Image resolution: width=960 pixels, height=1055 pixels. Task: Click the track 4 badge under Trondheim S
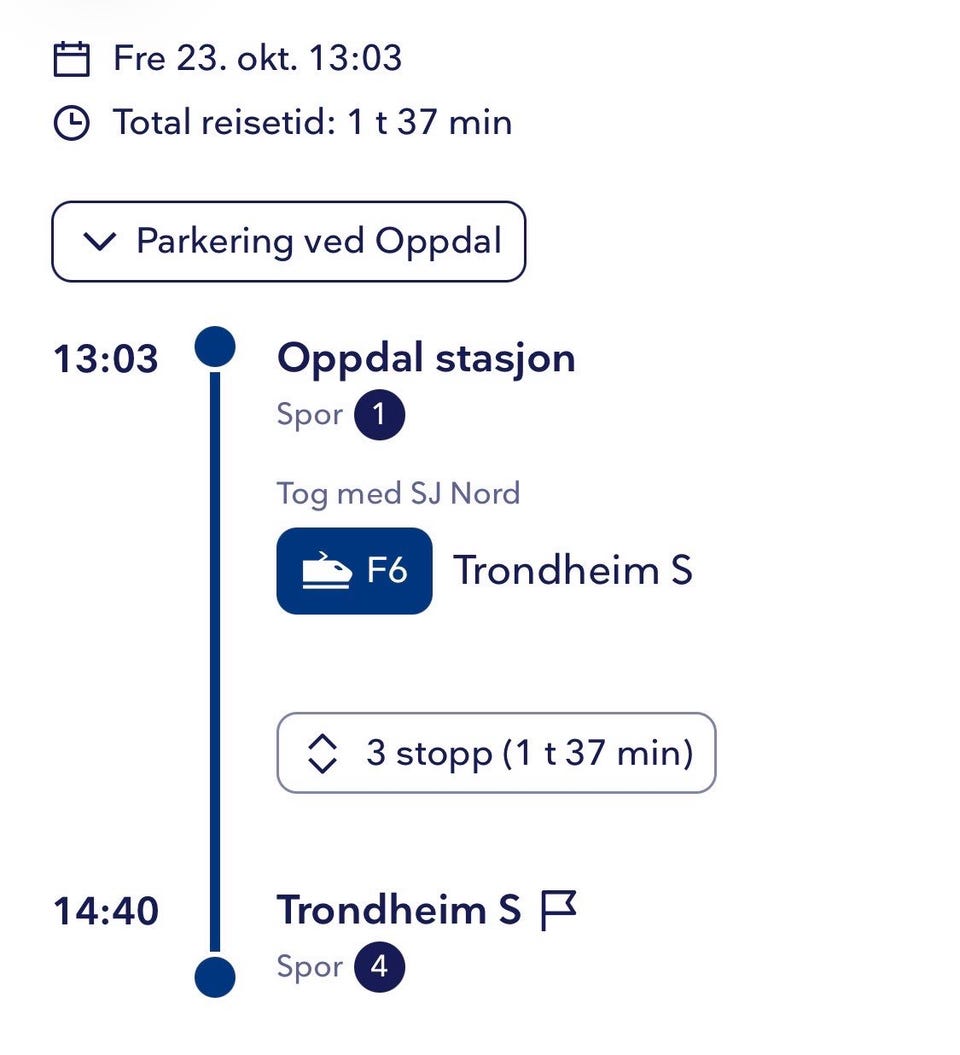(380, 968)
